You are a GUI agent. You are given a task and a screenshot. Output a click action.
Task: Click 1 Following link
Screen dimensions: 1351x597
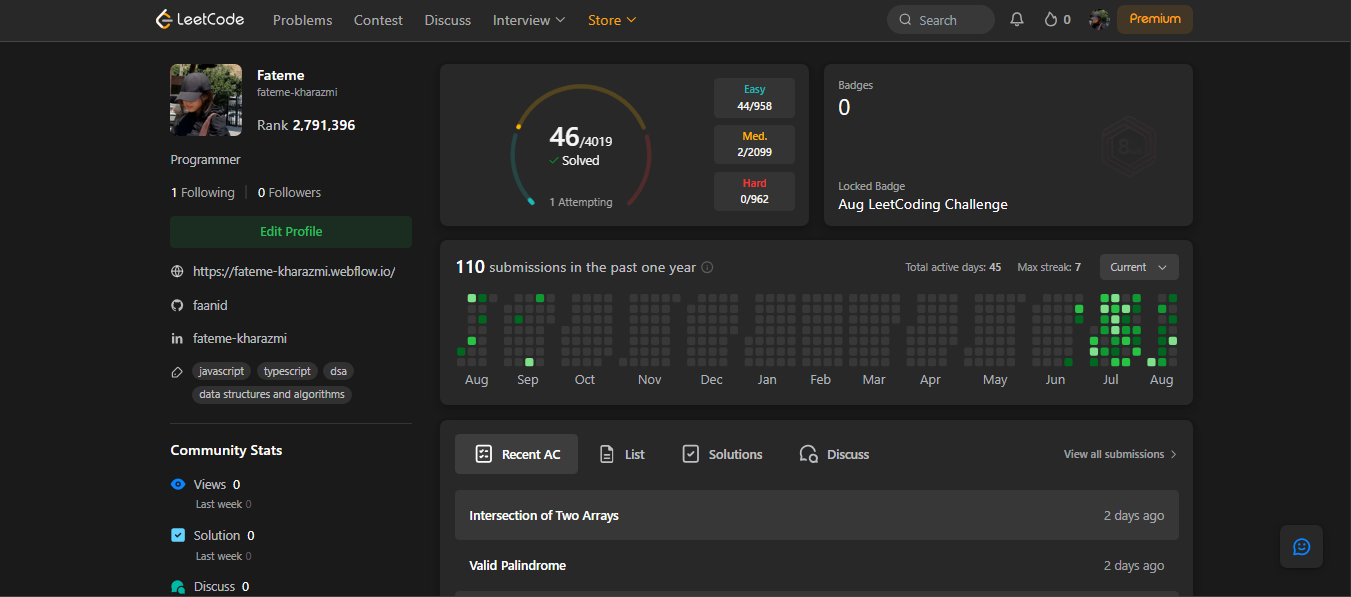tap(203, 193)
